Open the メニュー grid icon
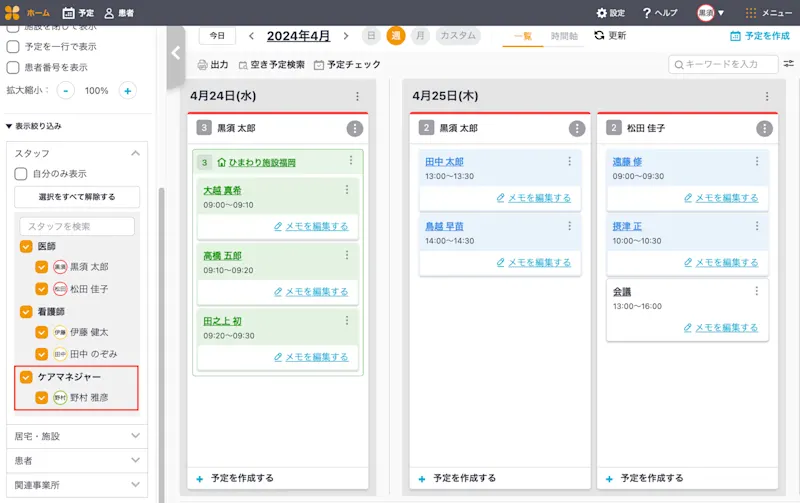800x503 pixels. [x=751, y=13]
